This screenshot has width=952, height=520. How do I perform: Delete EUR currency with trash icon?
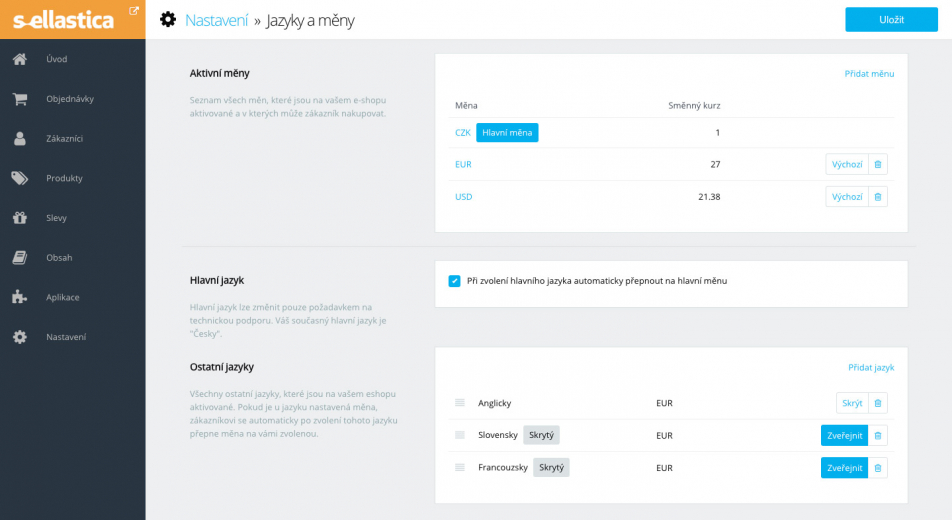pyautogui.click(x=878, y=164)
